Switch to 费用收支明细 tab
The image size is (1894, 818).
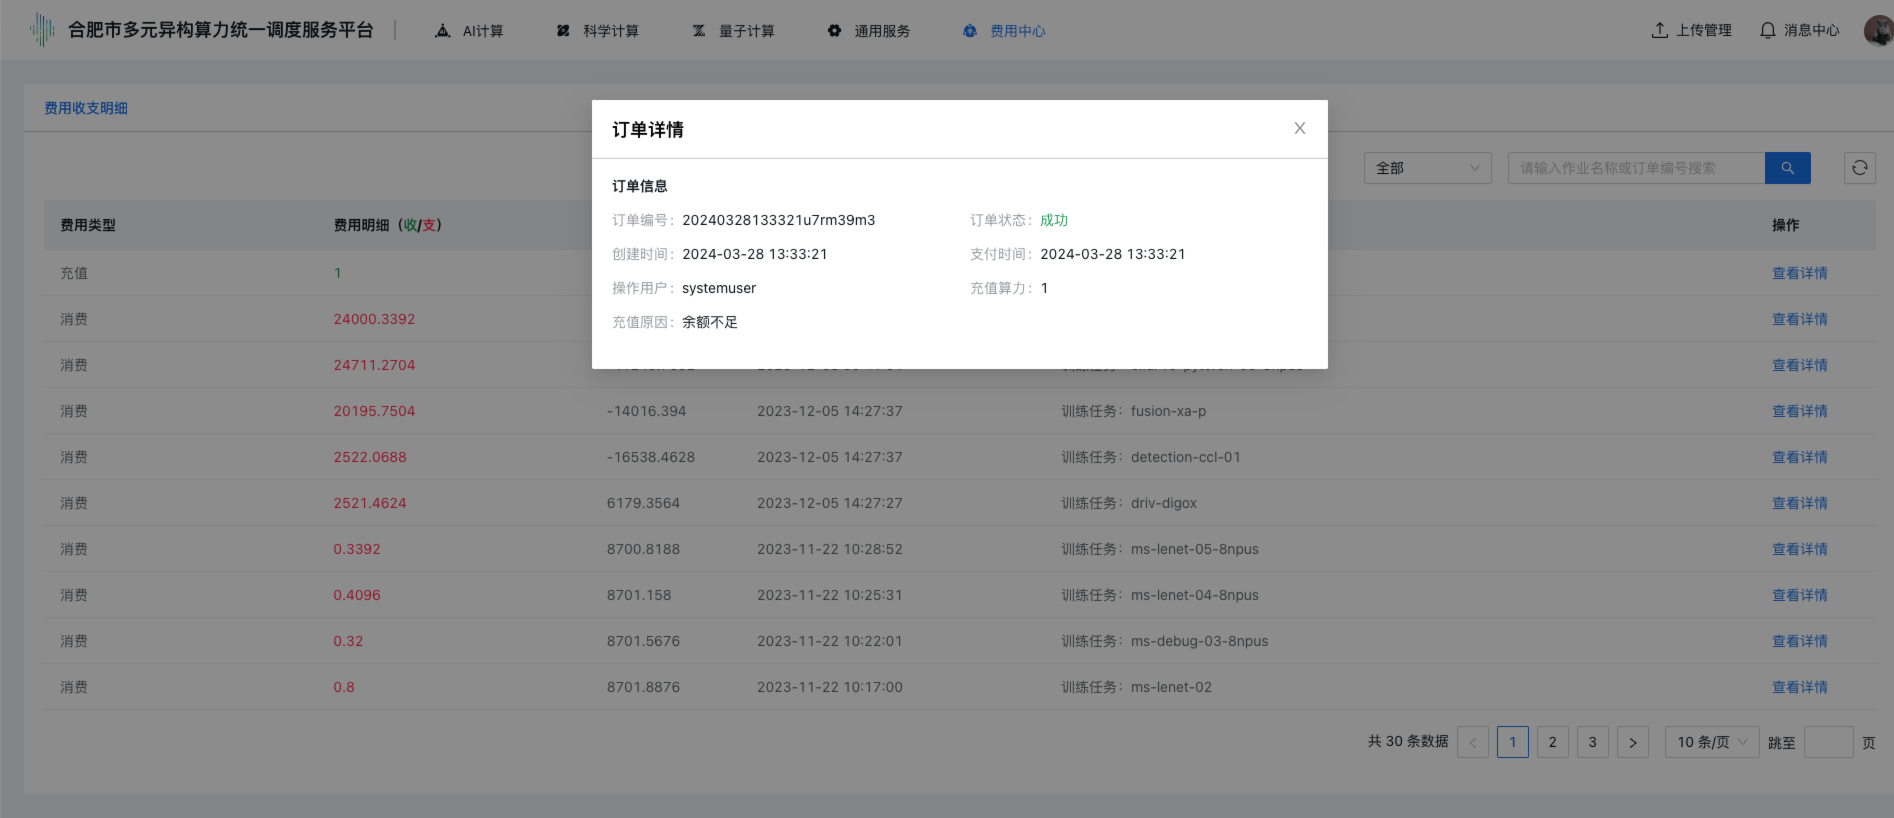pyautogui.click(x=86, y=108)
